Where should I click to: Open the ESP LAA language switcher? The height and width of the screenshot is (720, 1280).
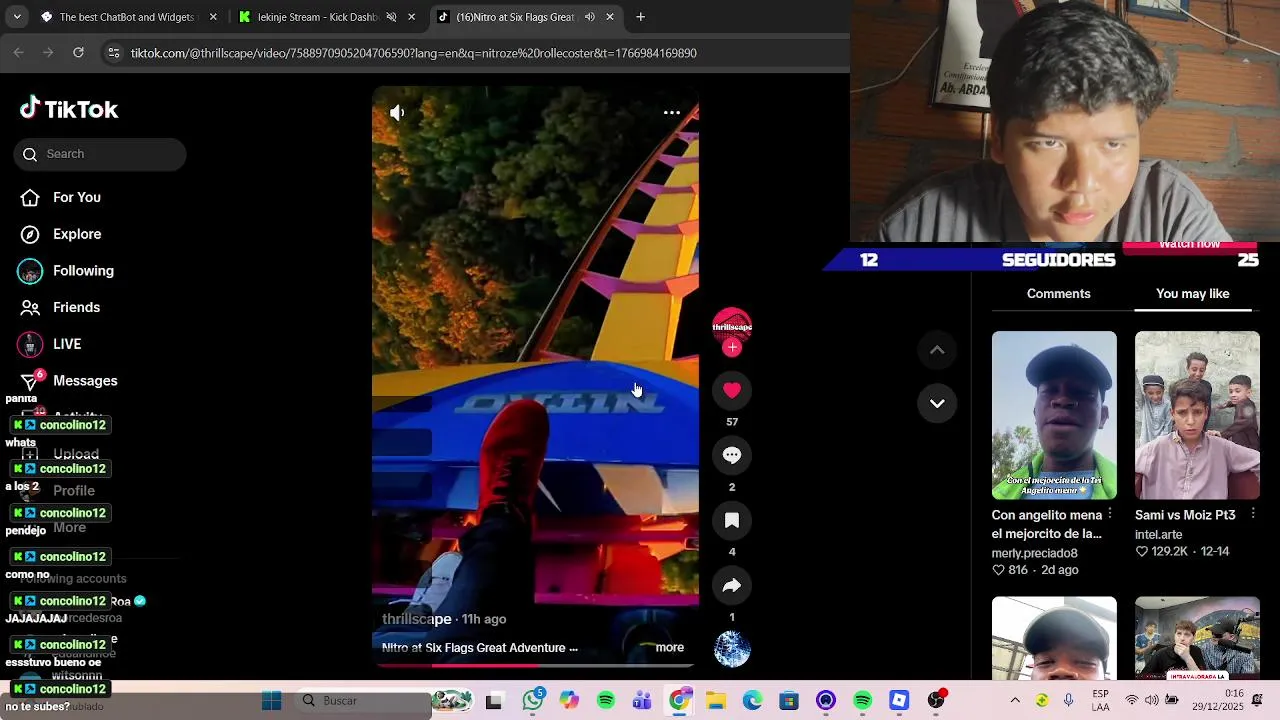click(1100, 700)
